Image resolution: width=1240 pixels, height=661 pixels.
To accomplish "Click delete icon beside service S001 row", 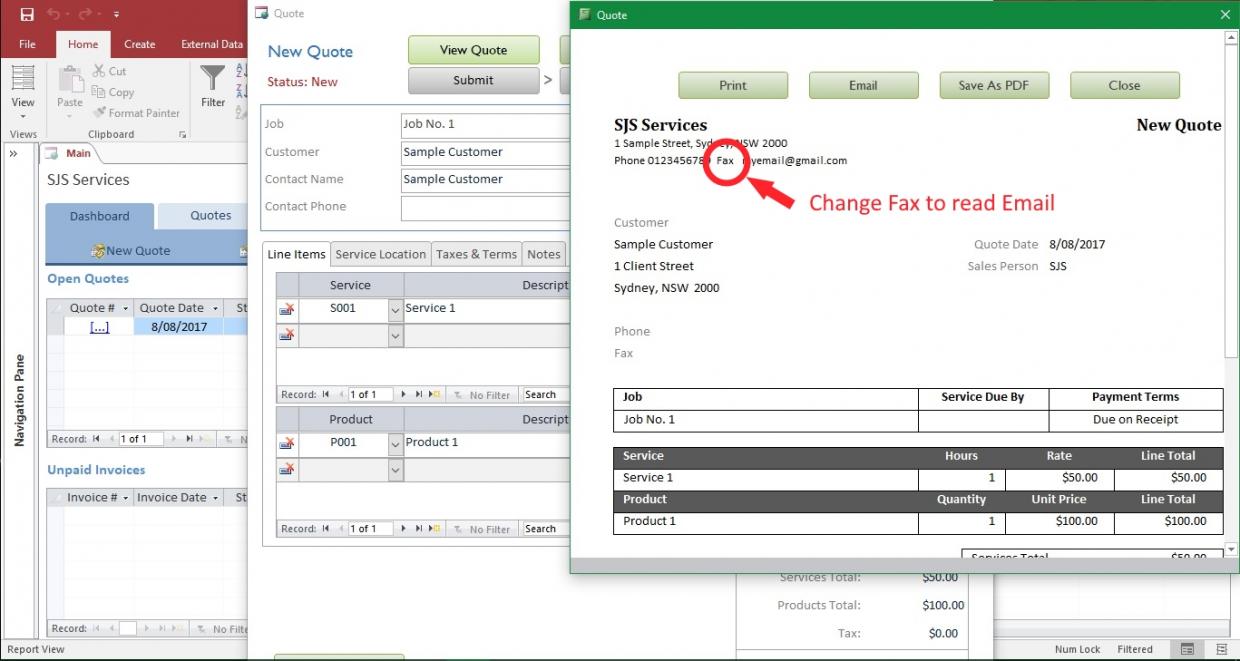I will 287,309.
